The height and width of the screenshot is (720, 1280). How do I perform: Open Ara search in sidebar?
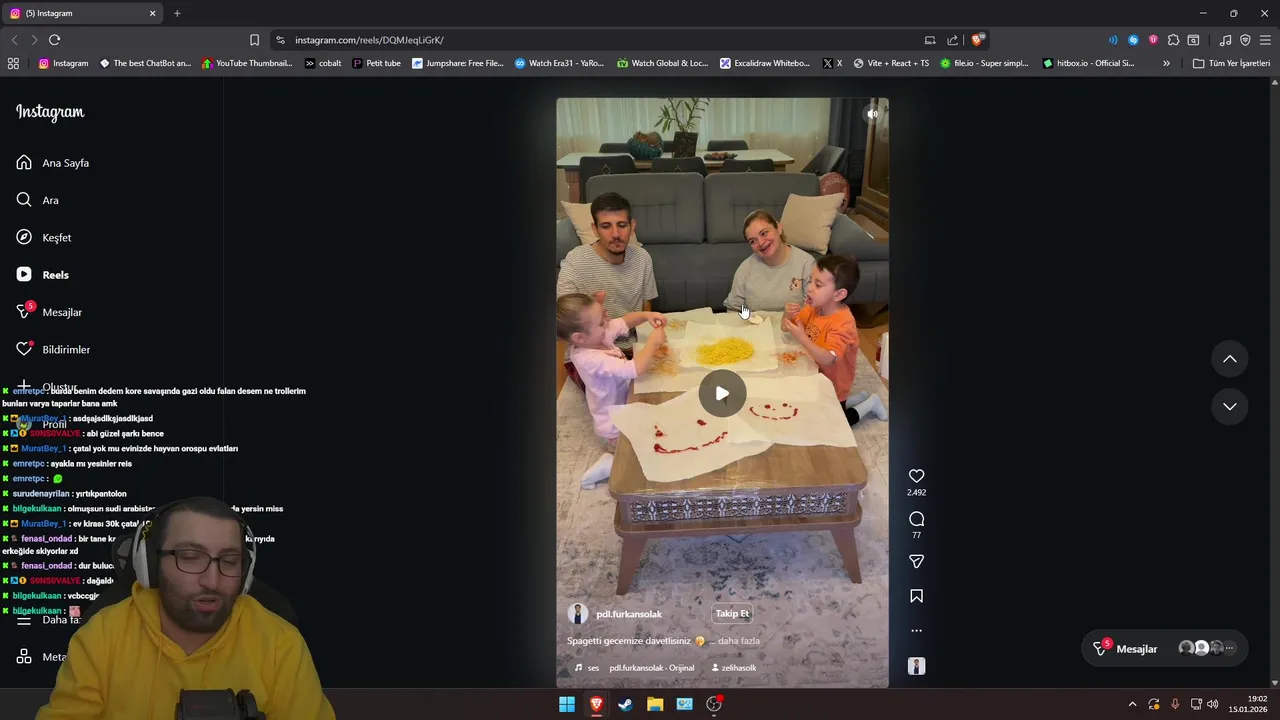point(37,200)
